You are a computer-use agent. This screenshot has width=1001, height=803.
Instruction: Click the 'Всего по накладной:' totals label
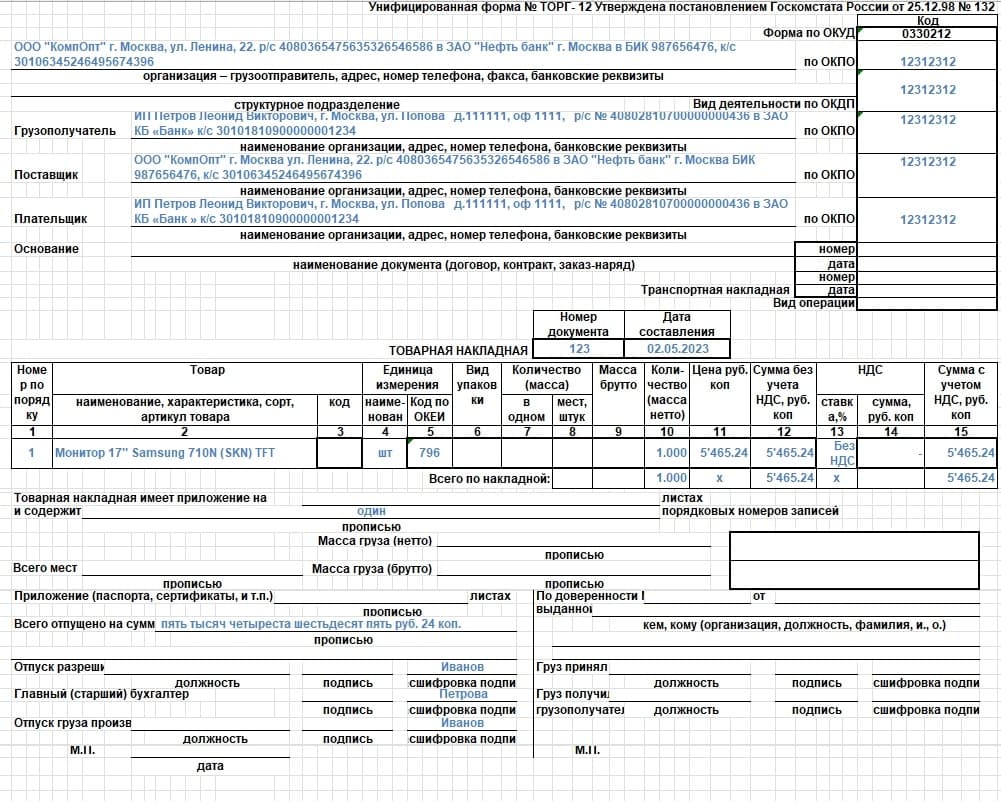click(x=489, y=478)
